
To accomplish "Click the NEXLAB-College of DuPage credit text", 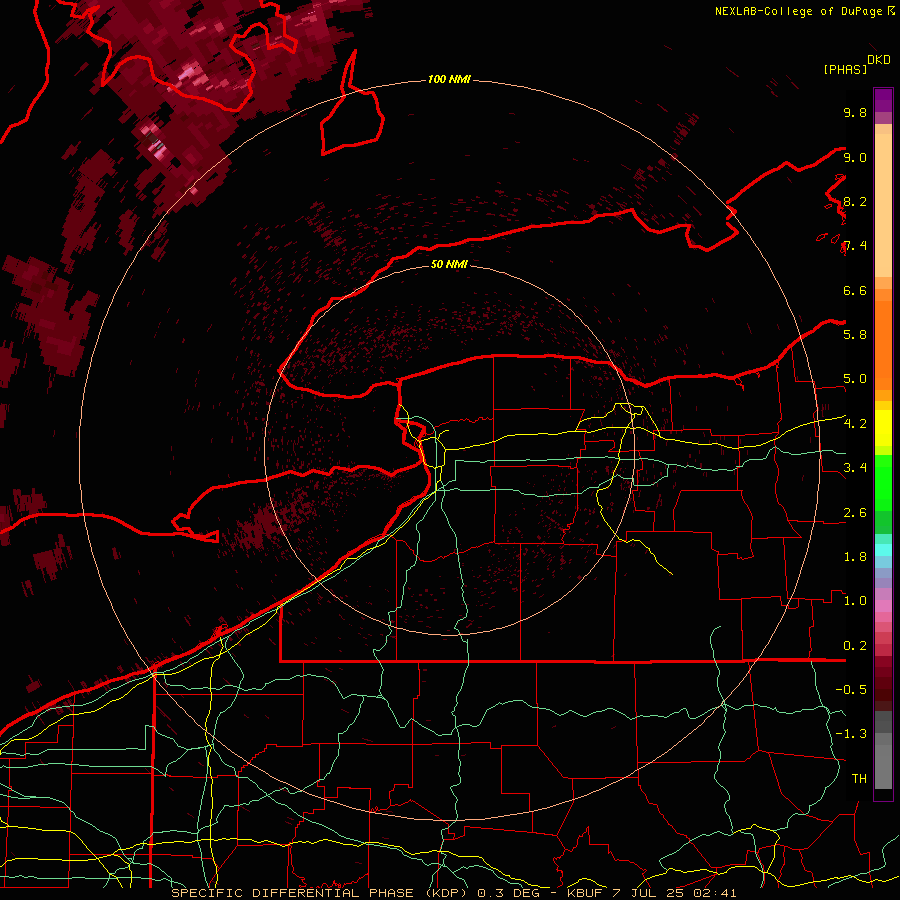I will click(800, 11).
